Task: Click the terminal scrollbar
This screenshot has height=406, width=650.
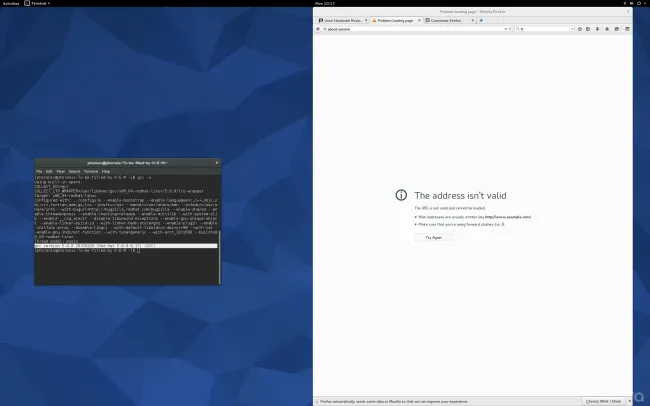Action: pos(219,257)
